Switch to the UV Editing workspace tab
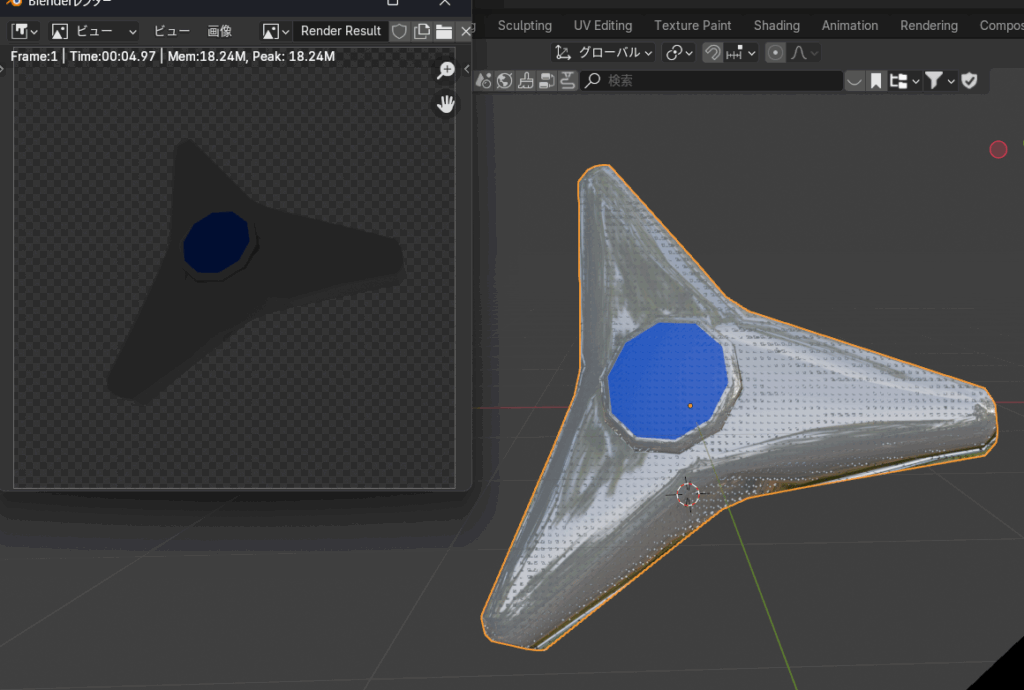1024x690 pixels. (x=603, y=25)
